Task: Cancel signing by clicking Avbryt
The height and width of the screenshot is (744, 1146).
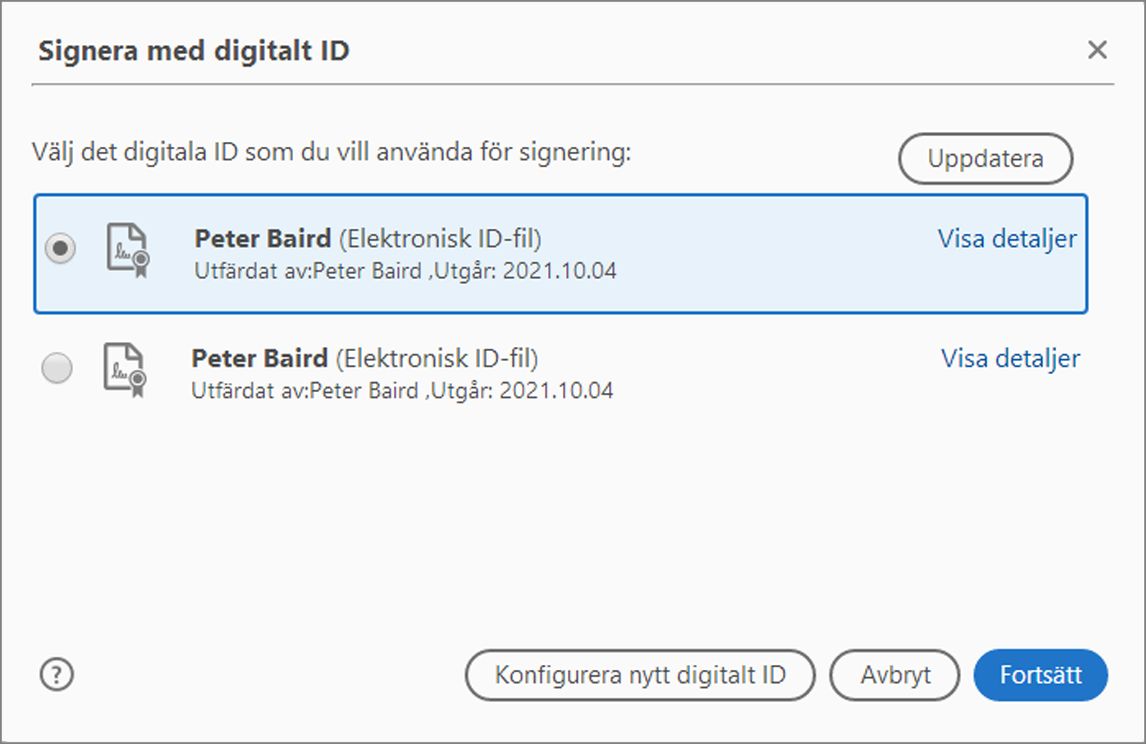Action: click(895, 675)
